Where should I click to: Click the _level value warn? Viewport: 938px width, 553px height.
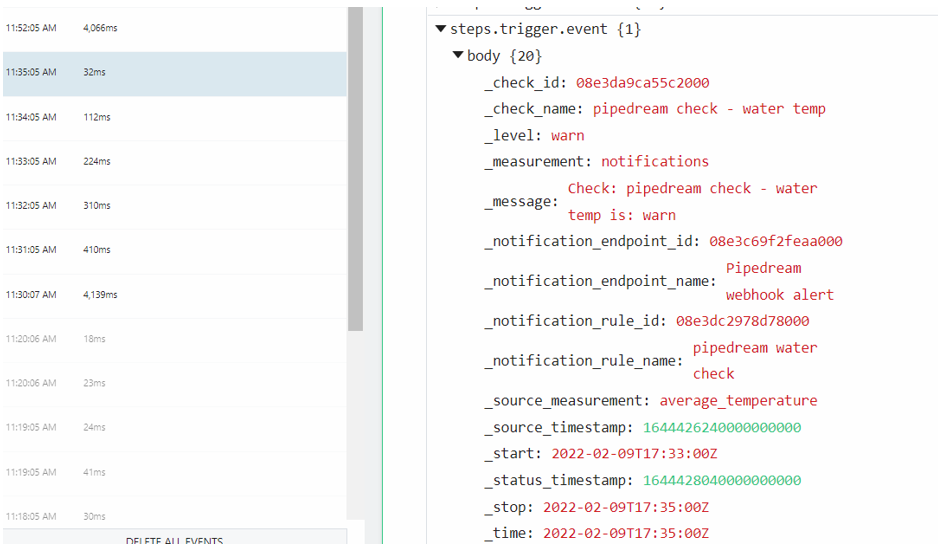pos(568,136)
